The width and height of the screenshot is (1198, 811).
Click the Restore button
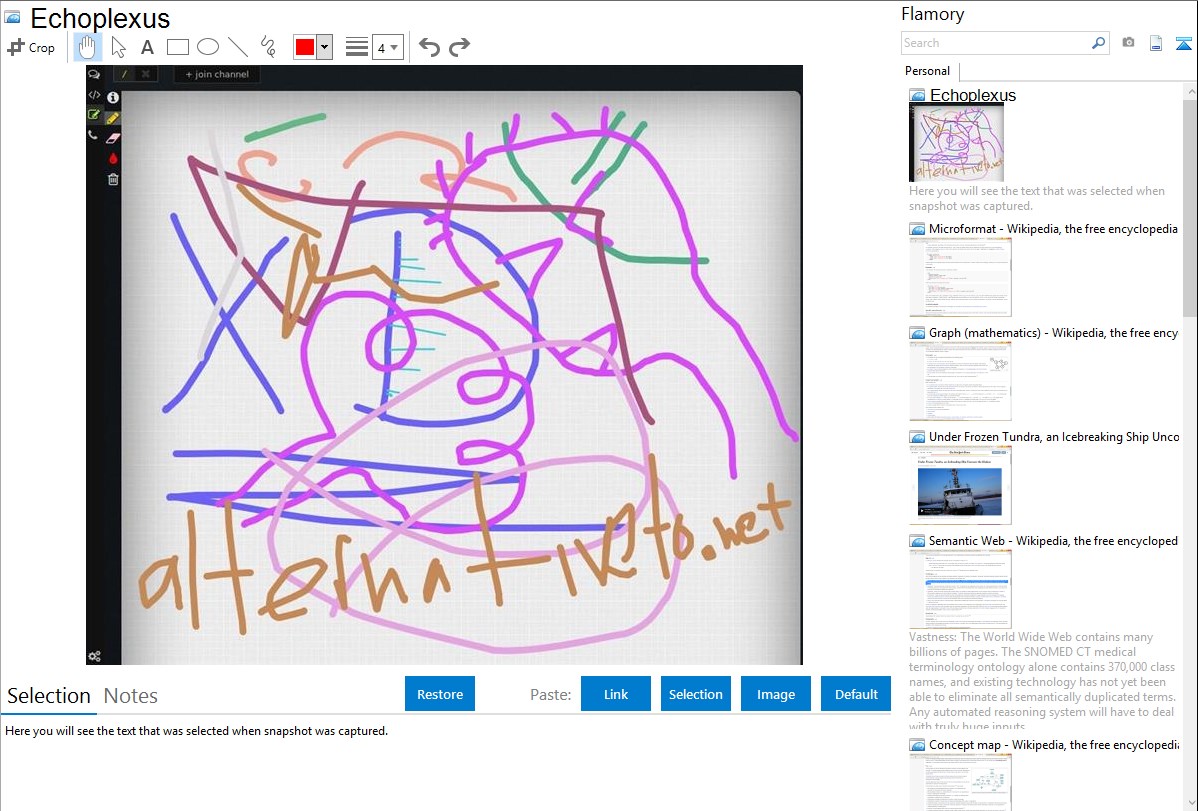(440, 694)
